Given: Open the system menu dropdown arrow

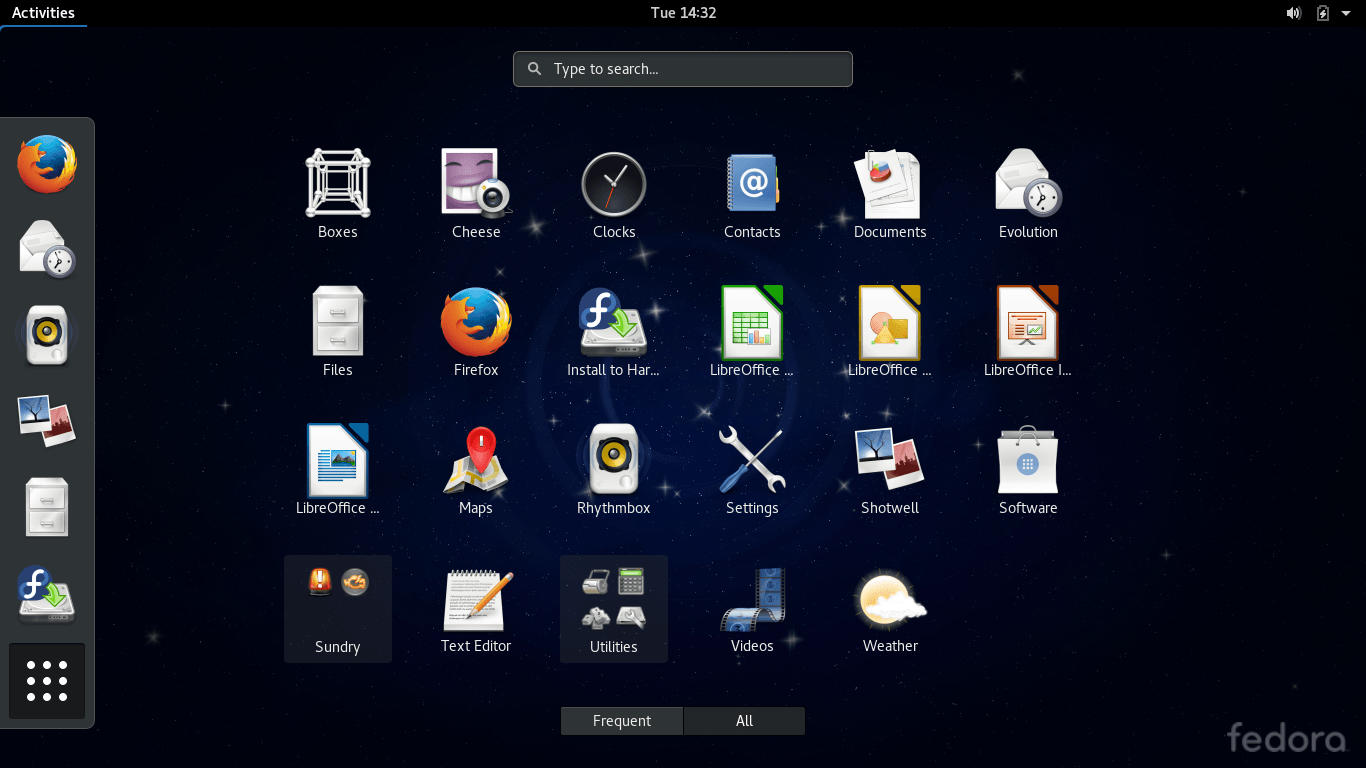Looking at the screenshot, I should pos(1346,13).
